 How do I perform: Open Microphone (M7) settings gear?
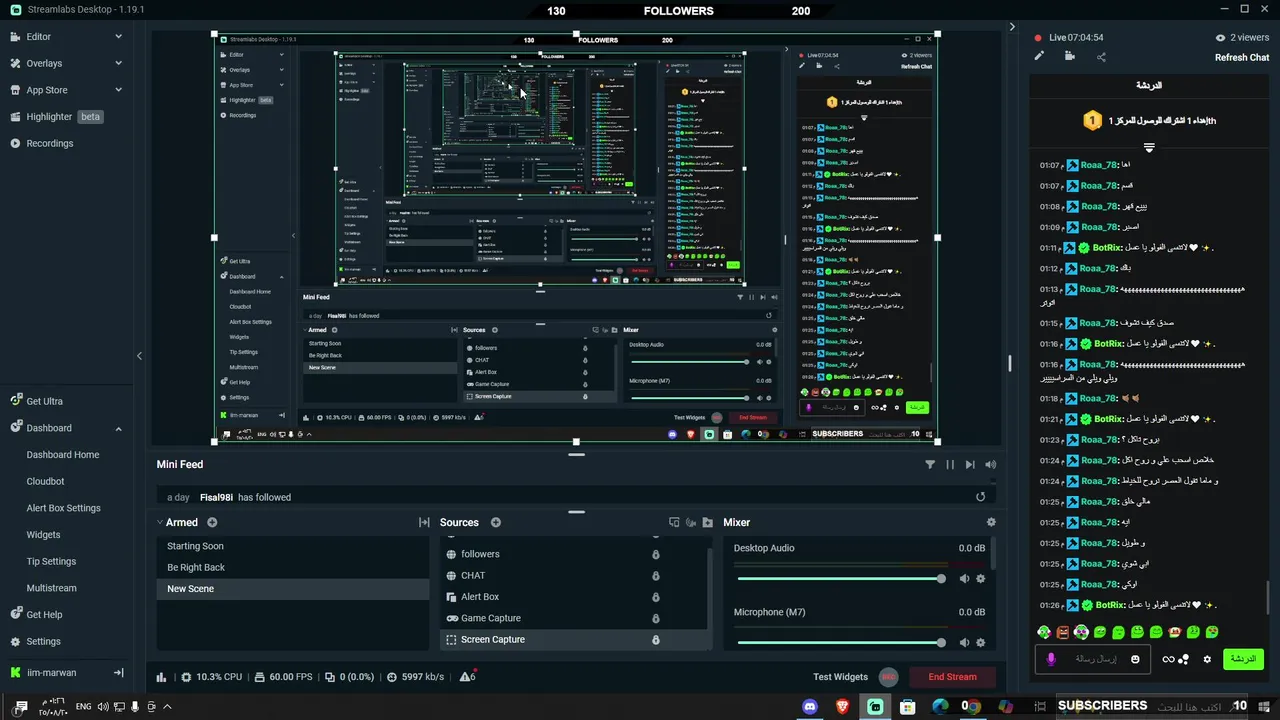click(980, 643)
